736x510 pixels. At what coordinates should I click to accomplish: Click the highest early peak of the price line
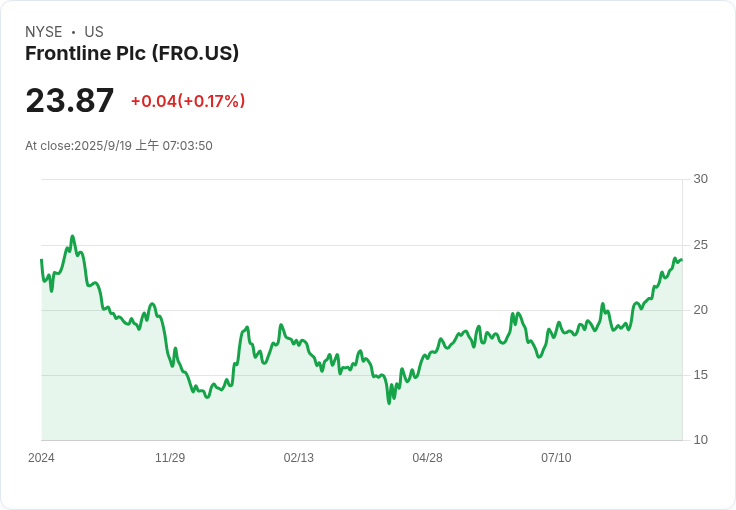pyautogui.click(x=72, y=237)
